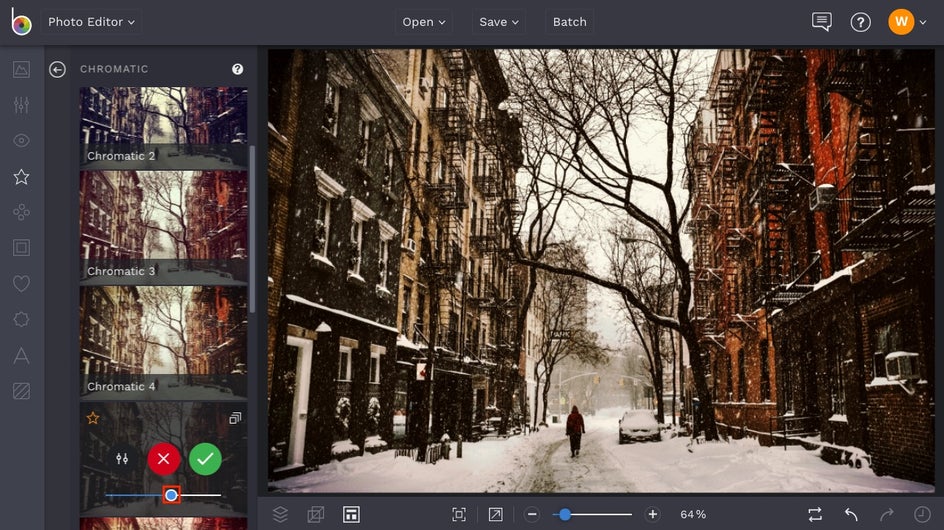Viewport: 944px width, 530px height.
Task: Open the Layers icon in bottom bar
Action: coord(280,514)
